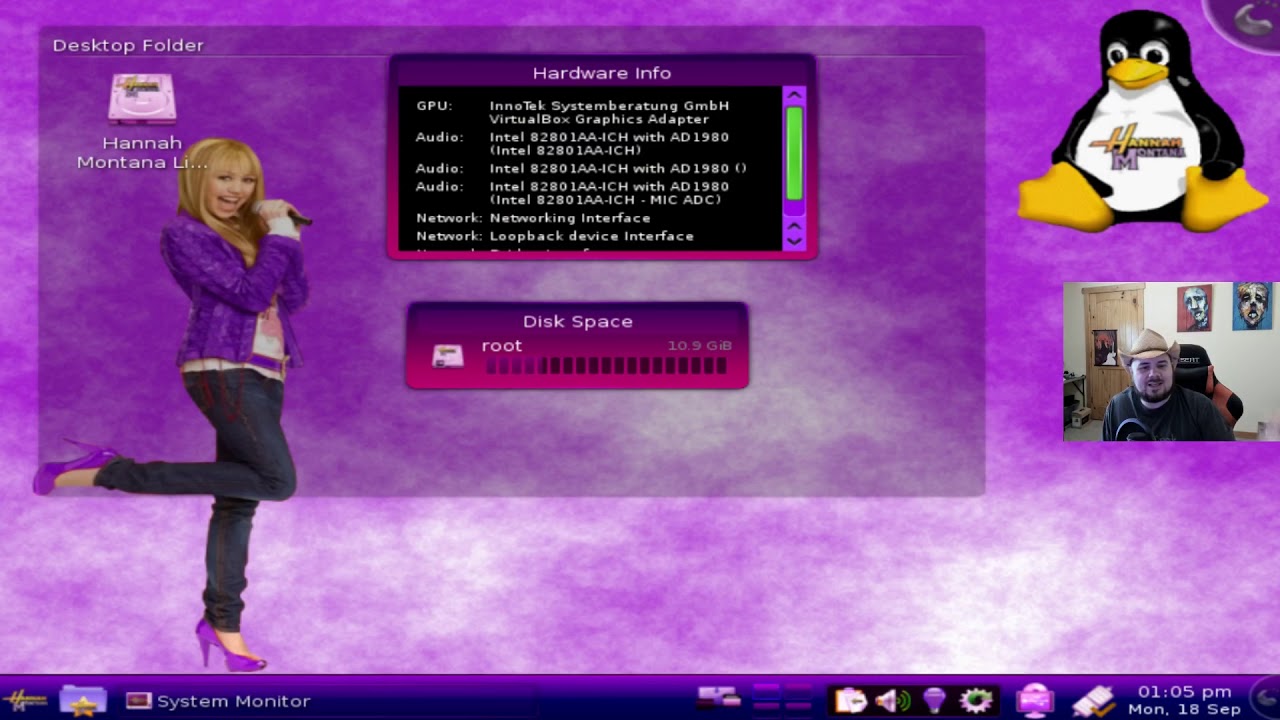Click the bottom down arrow of Hardware Info scrollbar

(x=794, y=241)
